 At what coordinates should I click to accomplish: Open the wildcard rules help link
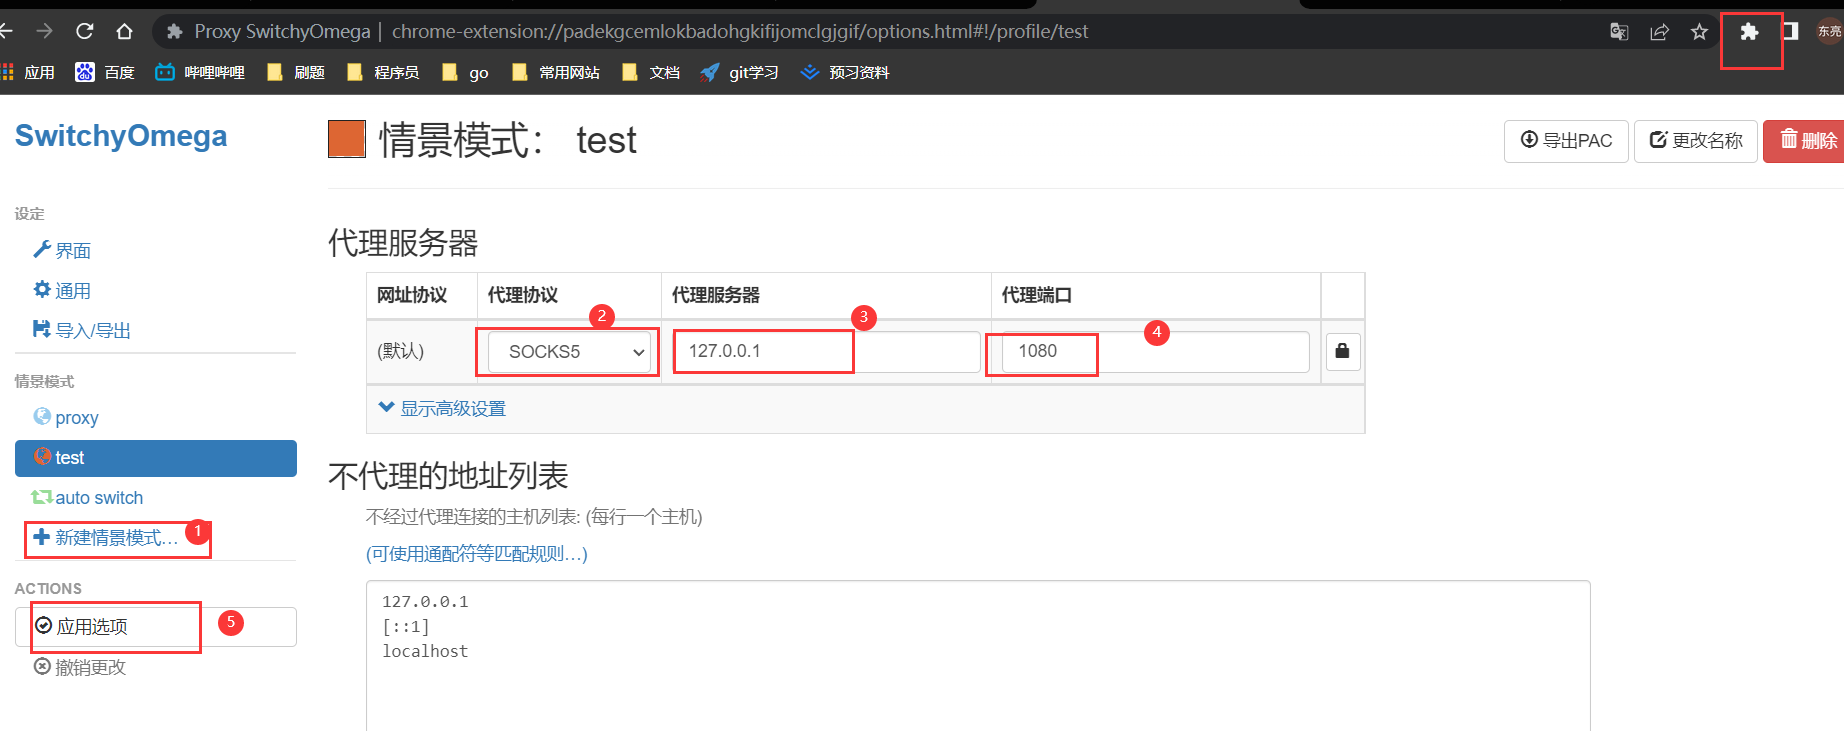click(477, 554)
